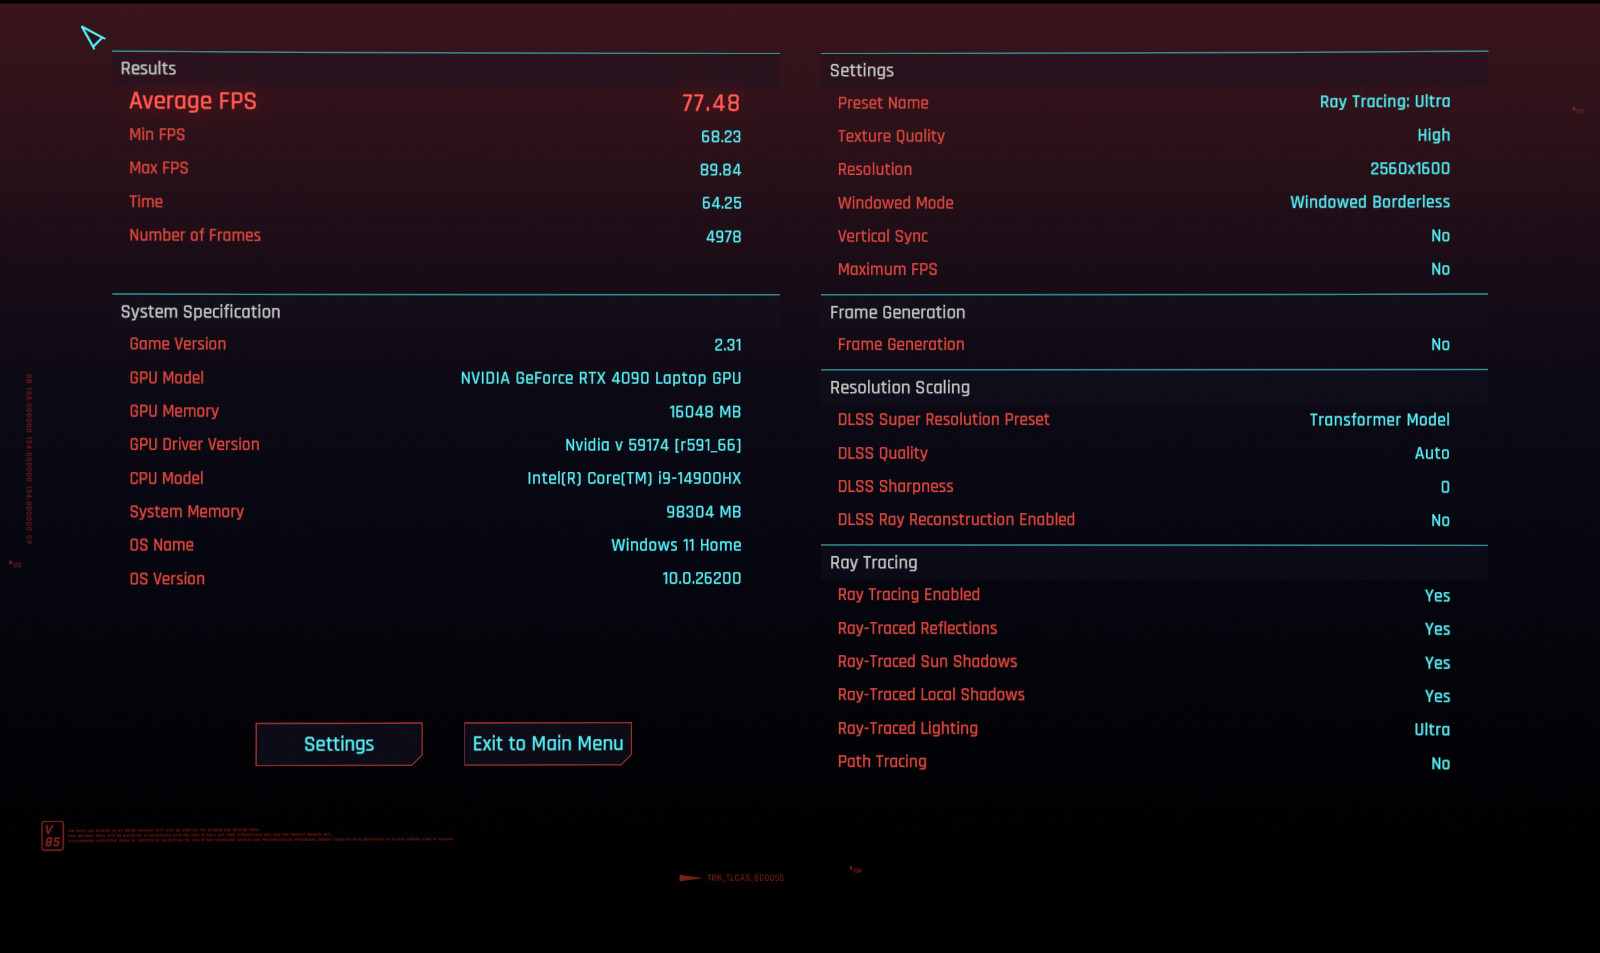Click the Resolution value 2560x1600
Viewport: 1600px width, 953px height.
tap(1410, 169)
